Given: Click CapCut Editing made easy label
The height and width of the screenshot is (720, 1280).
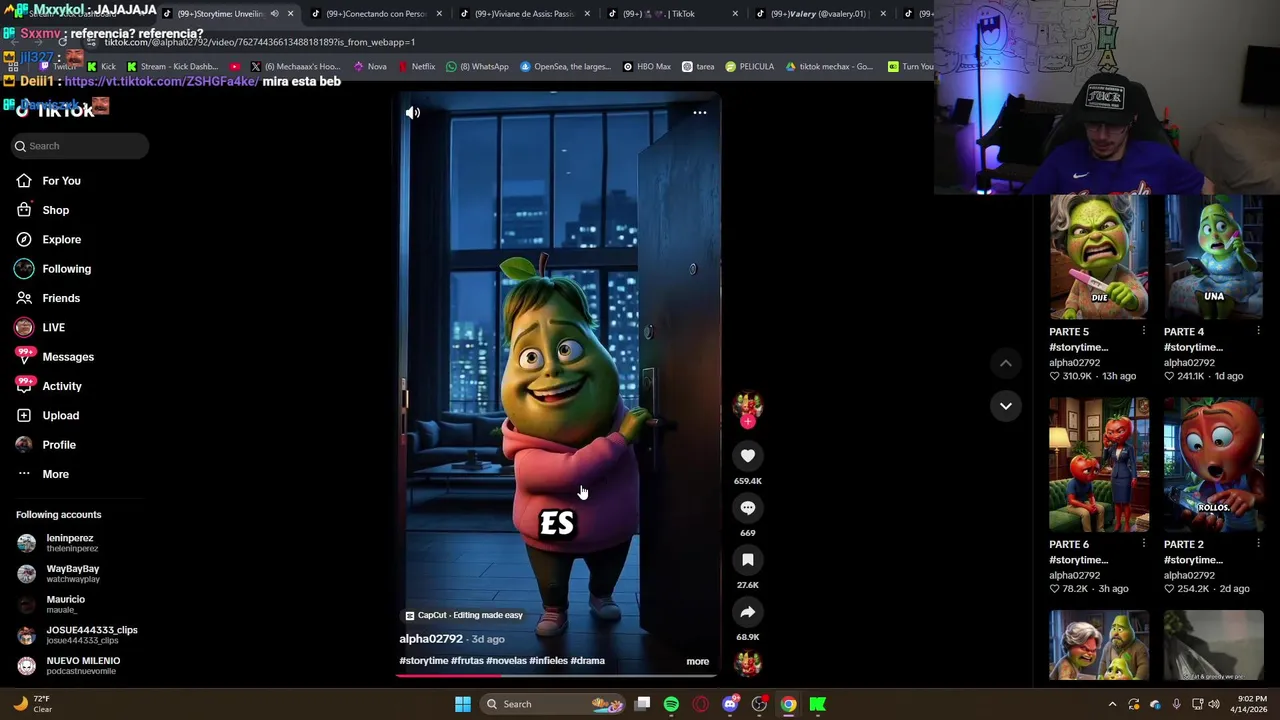Looking at the screenshot, I should point(464,616).
